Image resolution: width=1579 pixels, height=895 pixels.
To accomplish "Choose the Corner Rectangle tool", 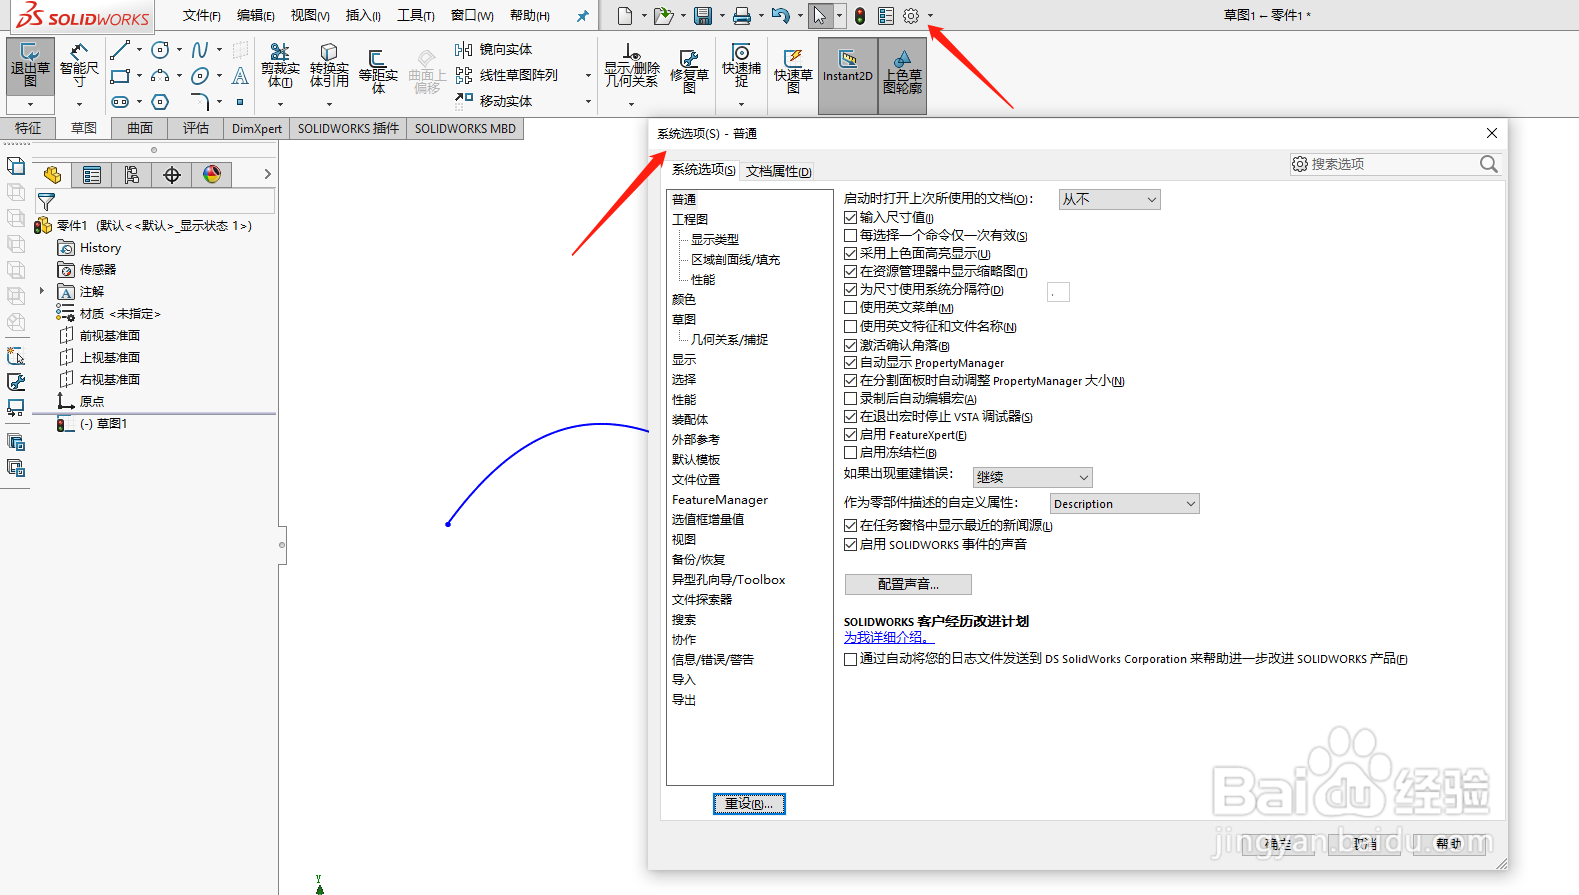I will pos(120,76).
